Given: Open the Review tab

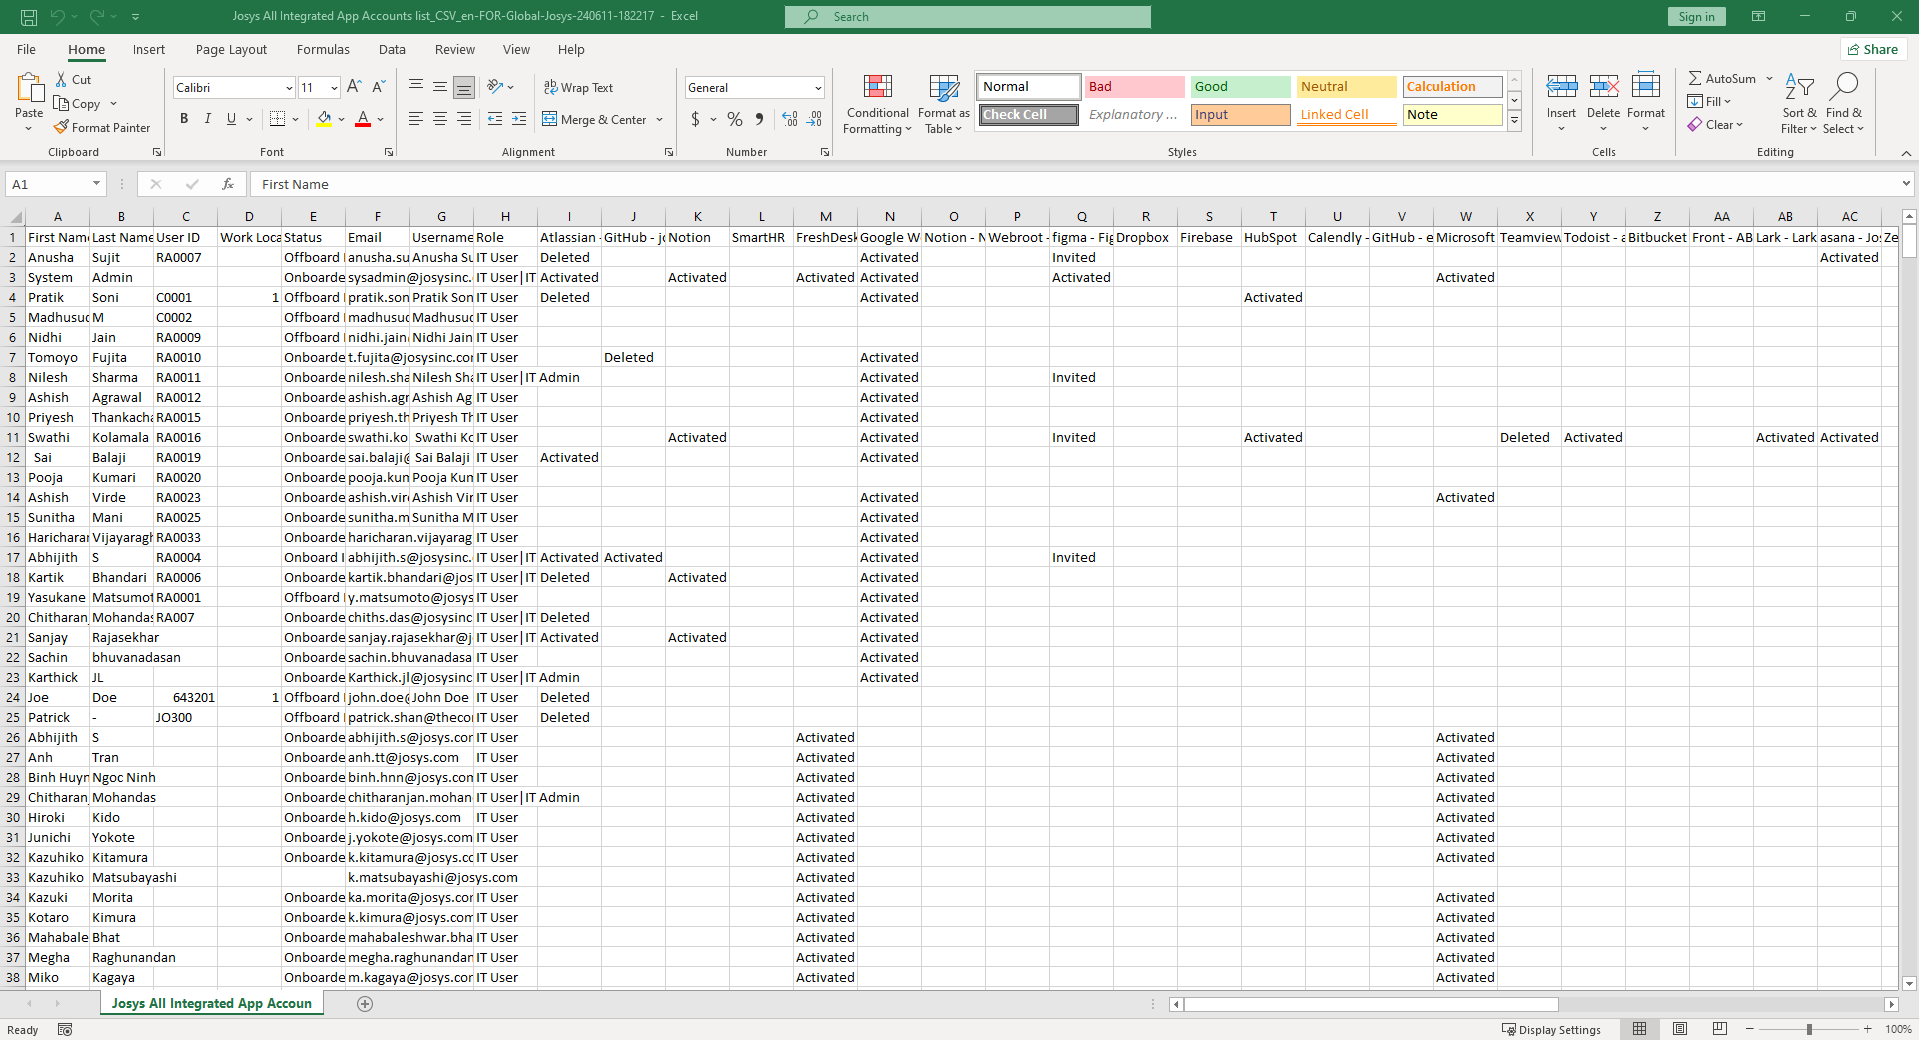Looking at the screenshot, I should click(455, 49).
